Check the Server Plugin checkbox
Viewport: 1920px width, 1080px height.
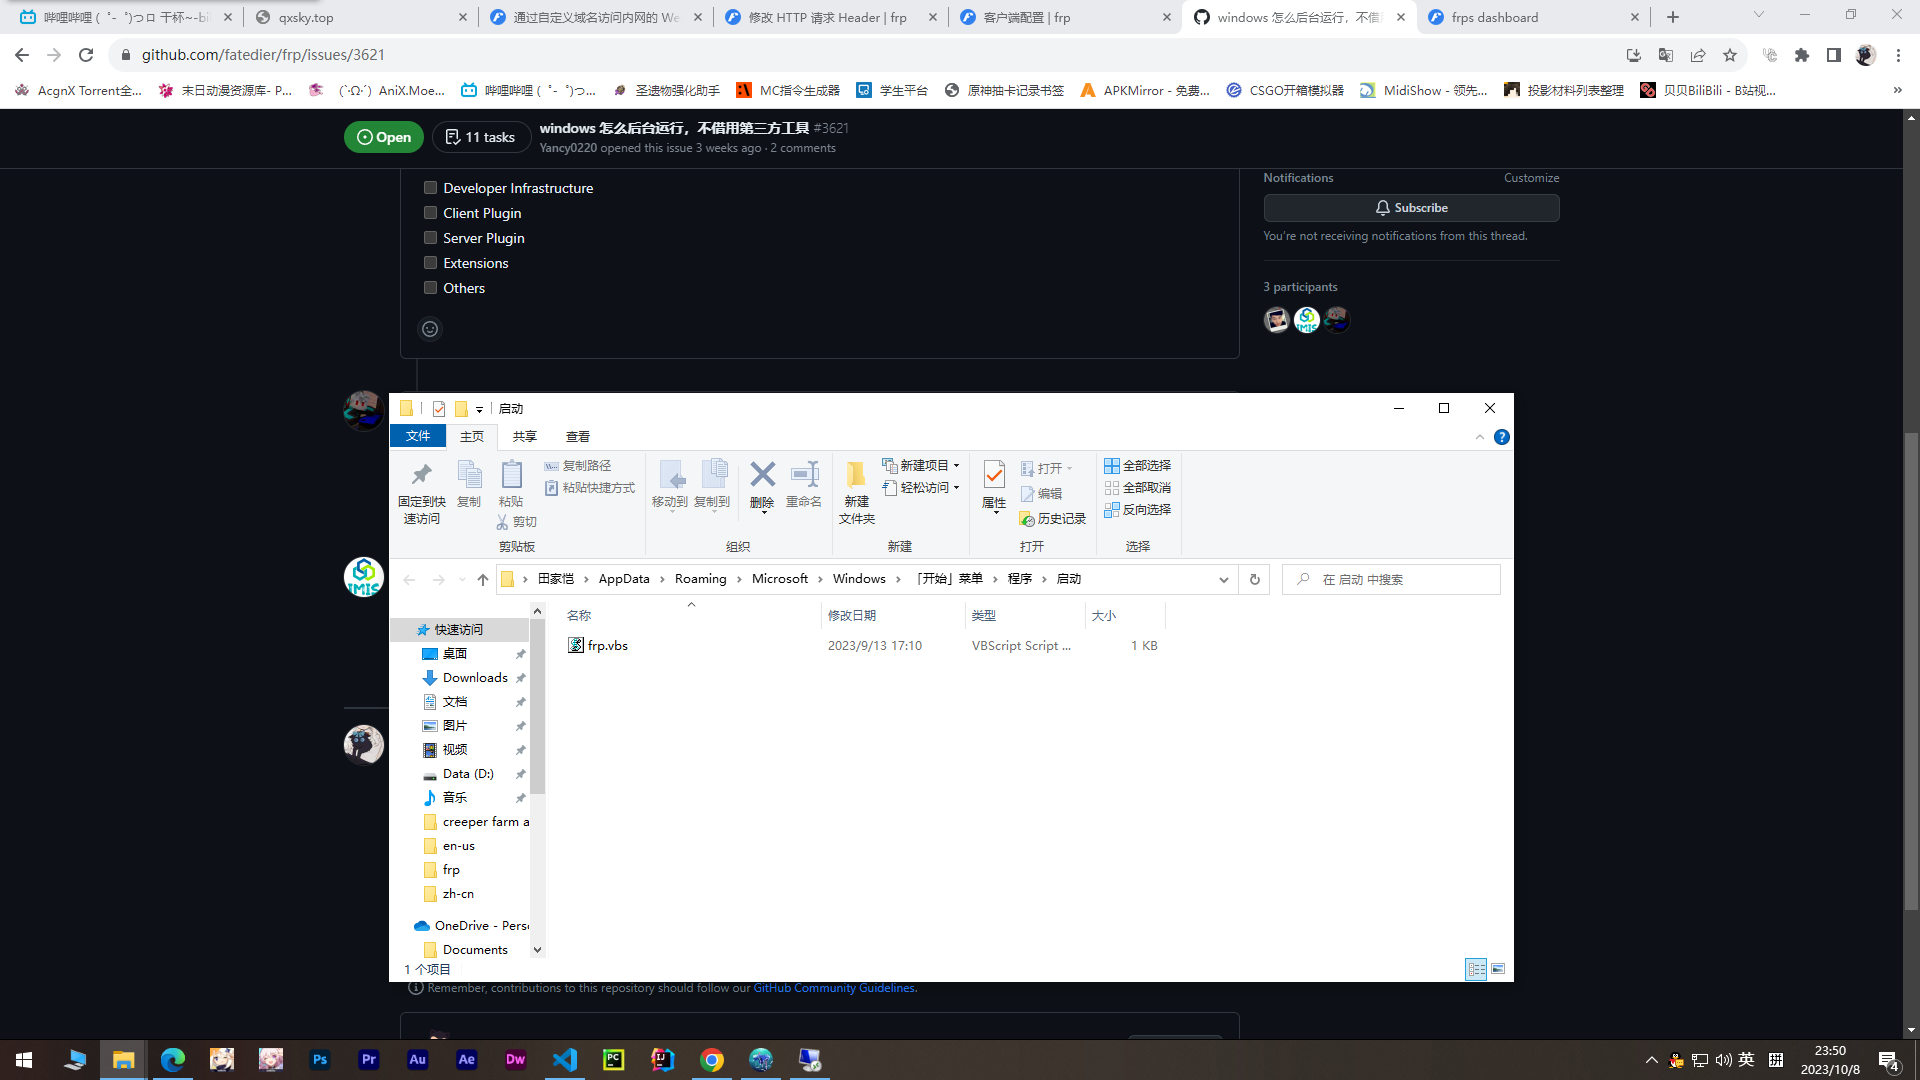pos(430,237)
